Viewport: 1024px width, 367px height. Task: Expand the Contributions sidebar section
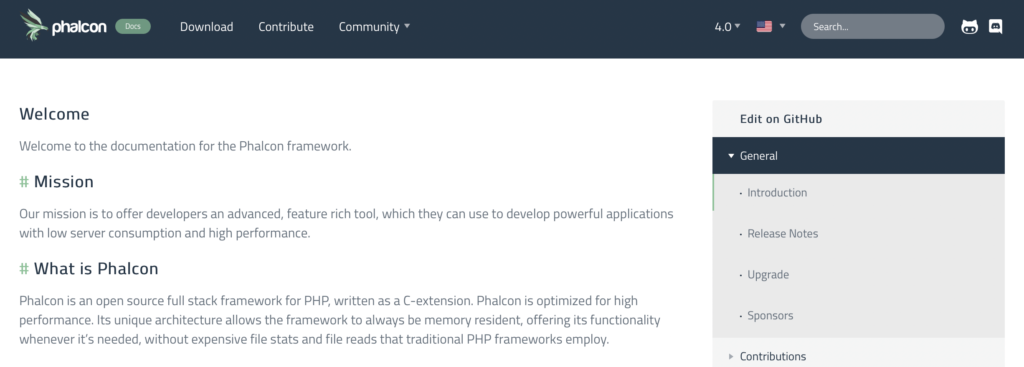858,356
